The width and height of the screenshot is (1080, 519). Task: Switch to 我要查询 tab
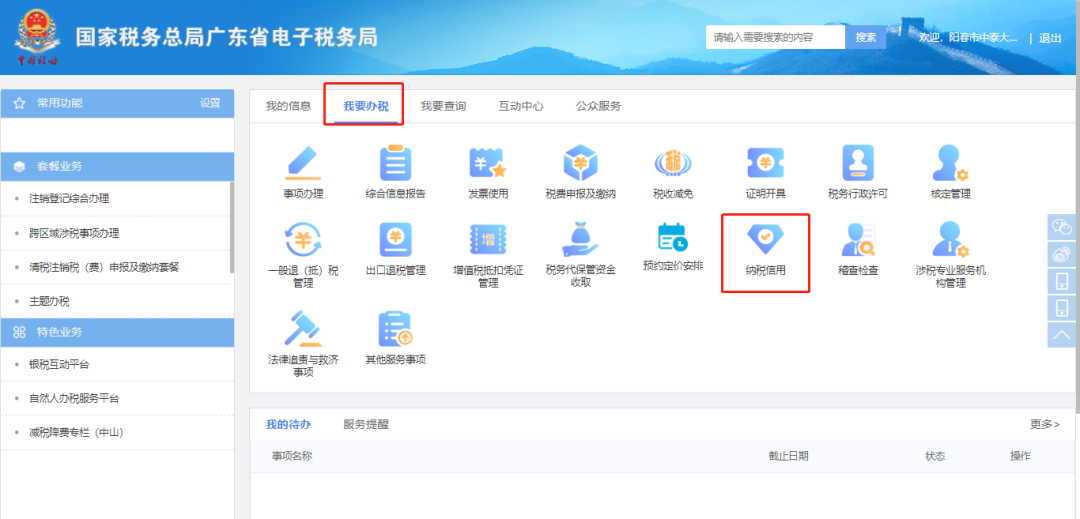click(x=444, y=106)
